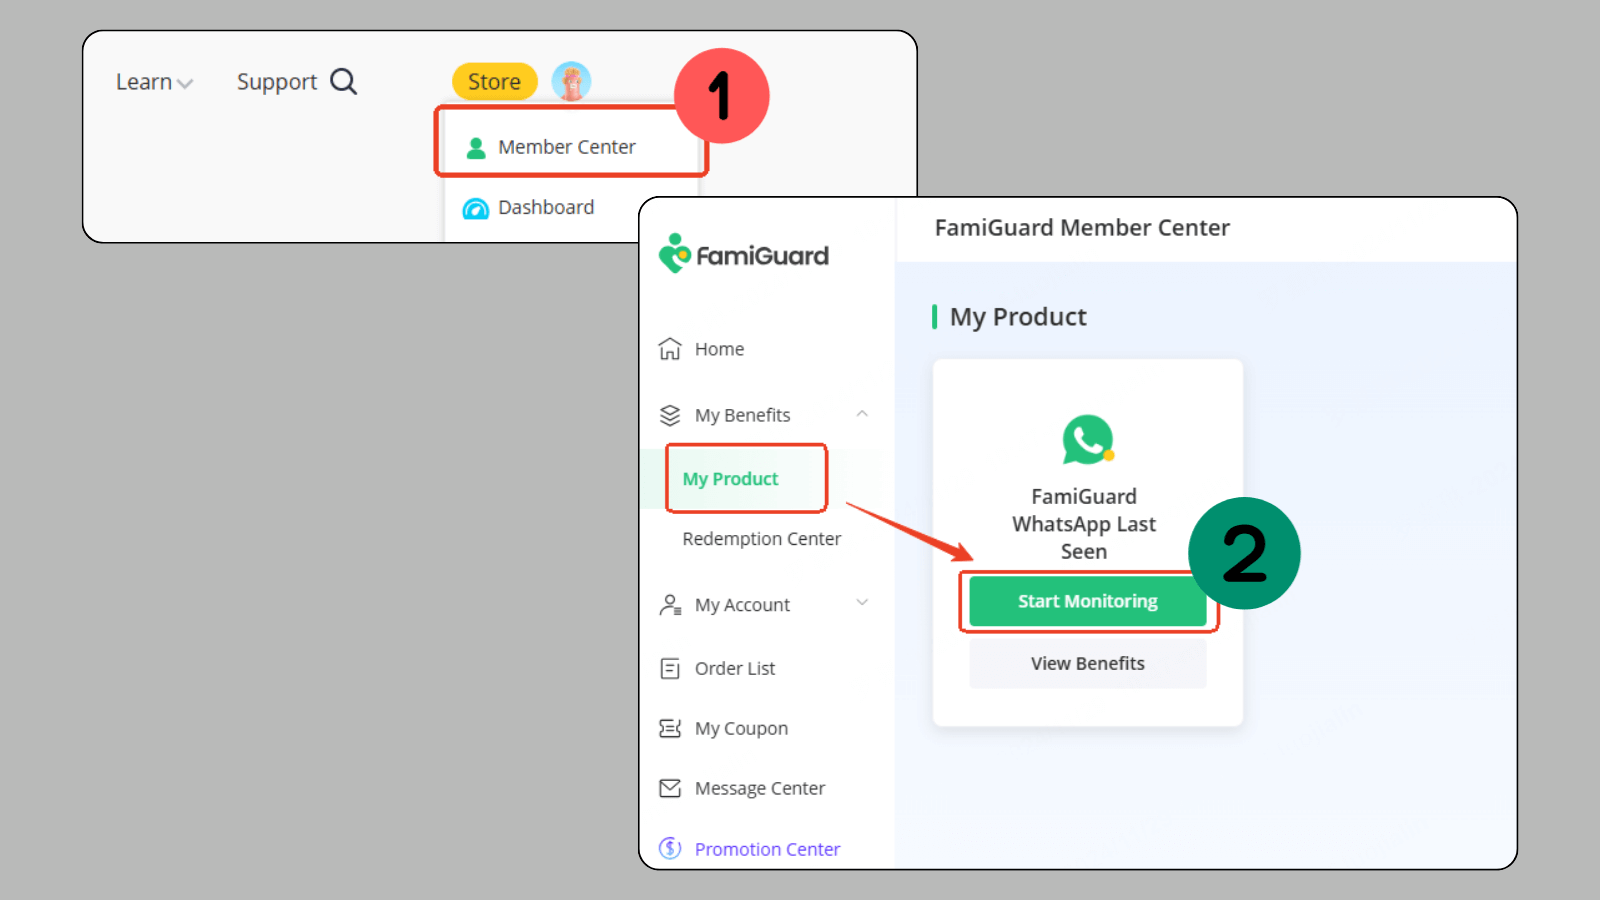
Task: Open My Product in the sidebar
Action: [730, 479]
